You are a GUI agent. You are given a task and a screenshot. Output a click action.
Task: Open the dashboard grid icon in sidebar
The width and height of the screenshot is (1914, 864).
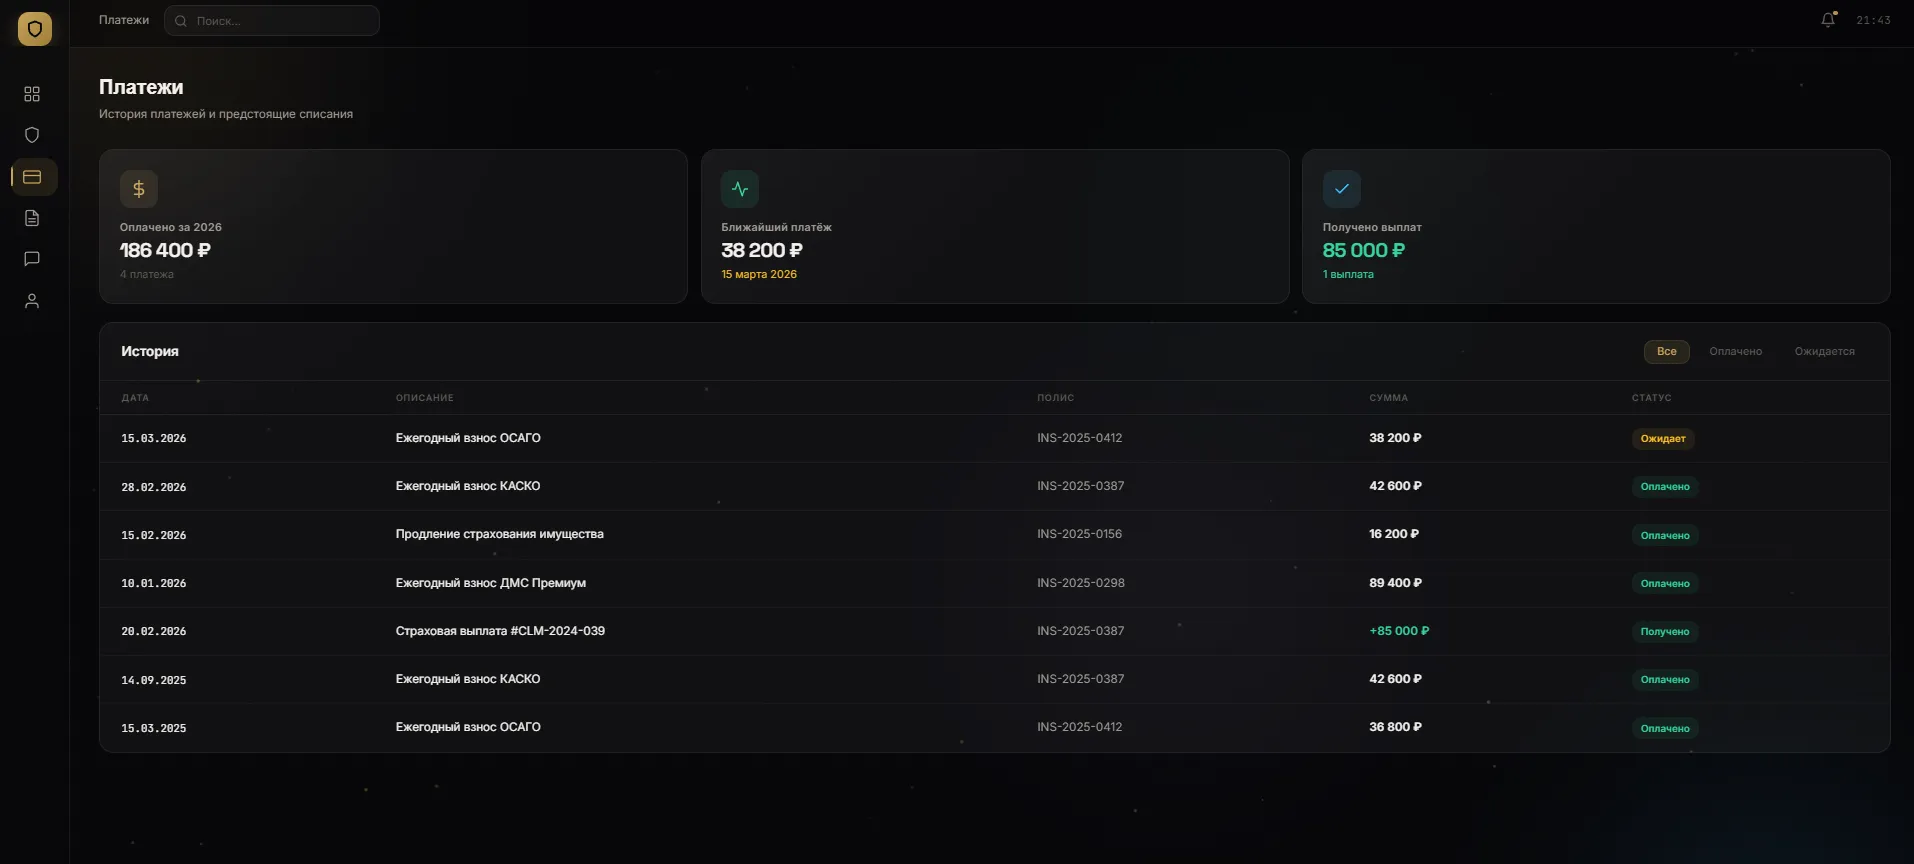(x=32, y=94)
